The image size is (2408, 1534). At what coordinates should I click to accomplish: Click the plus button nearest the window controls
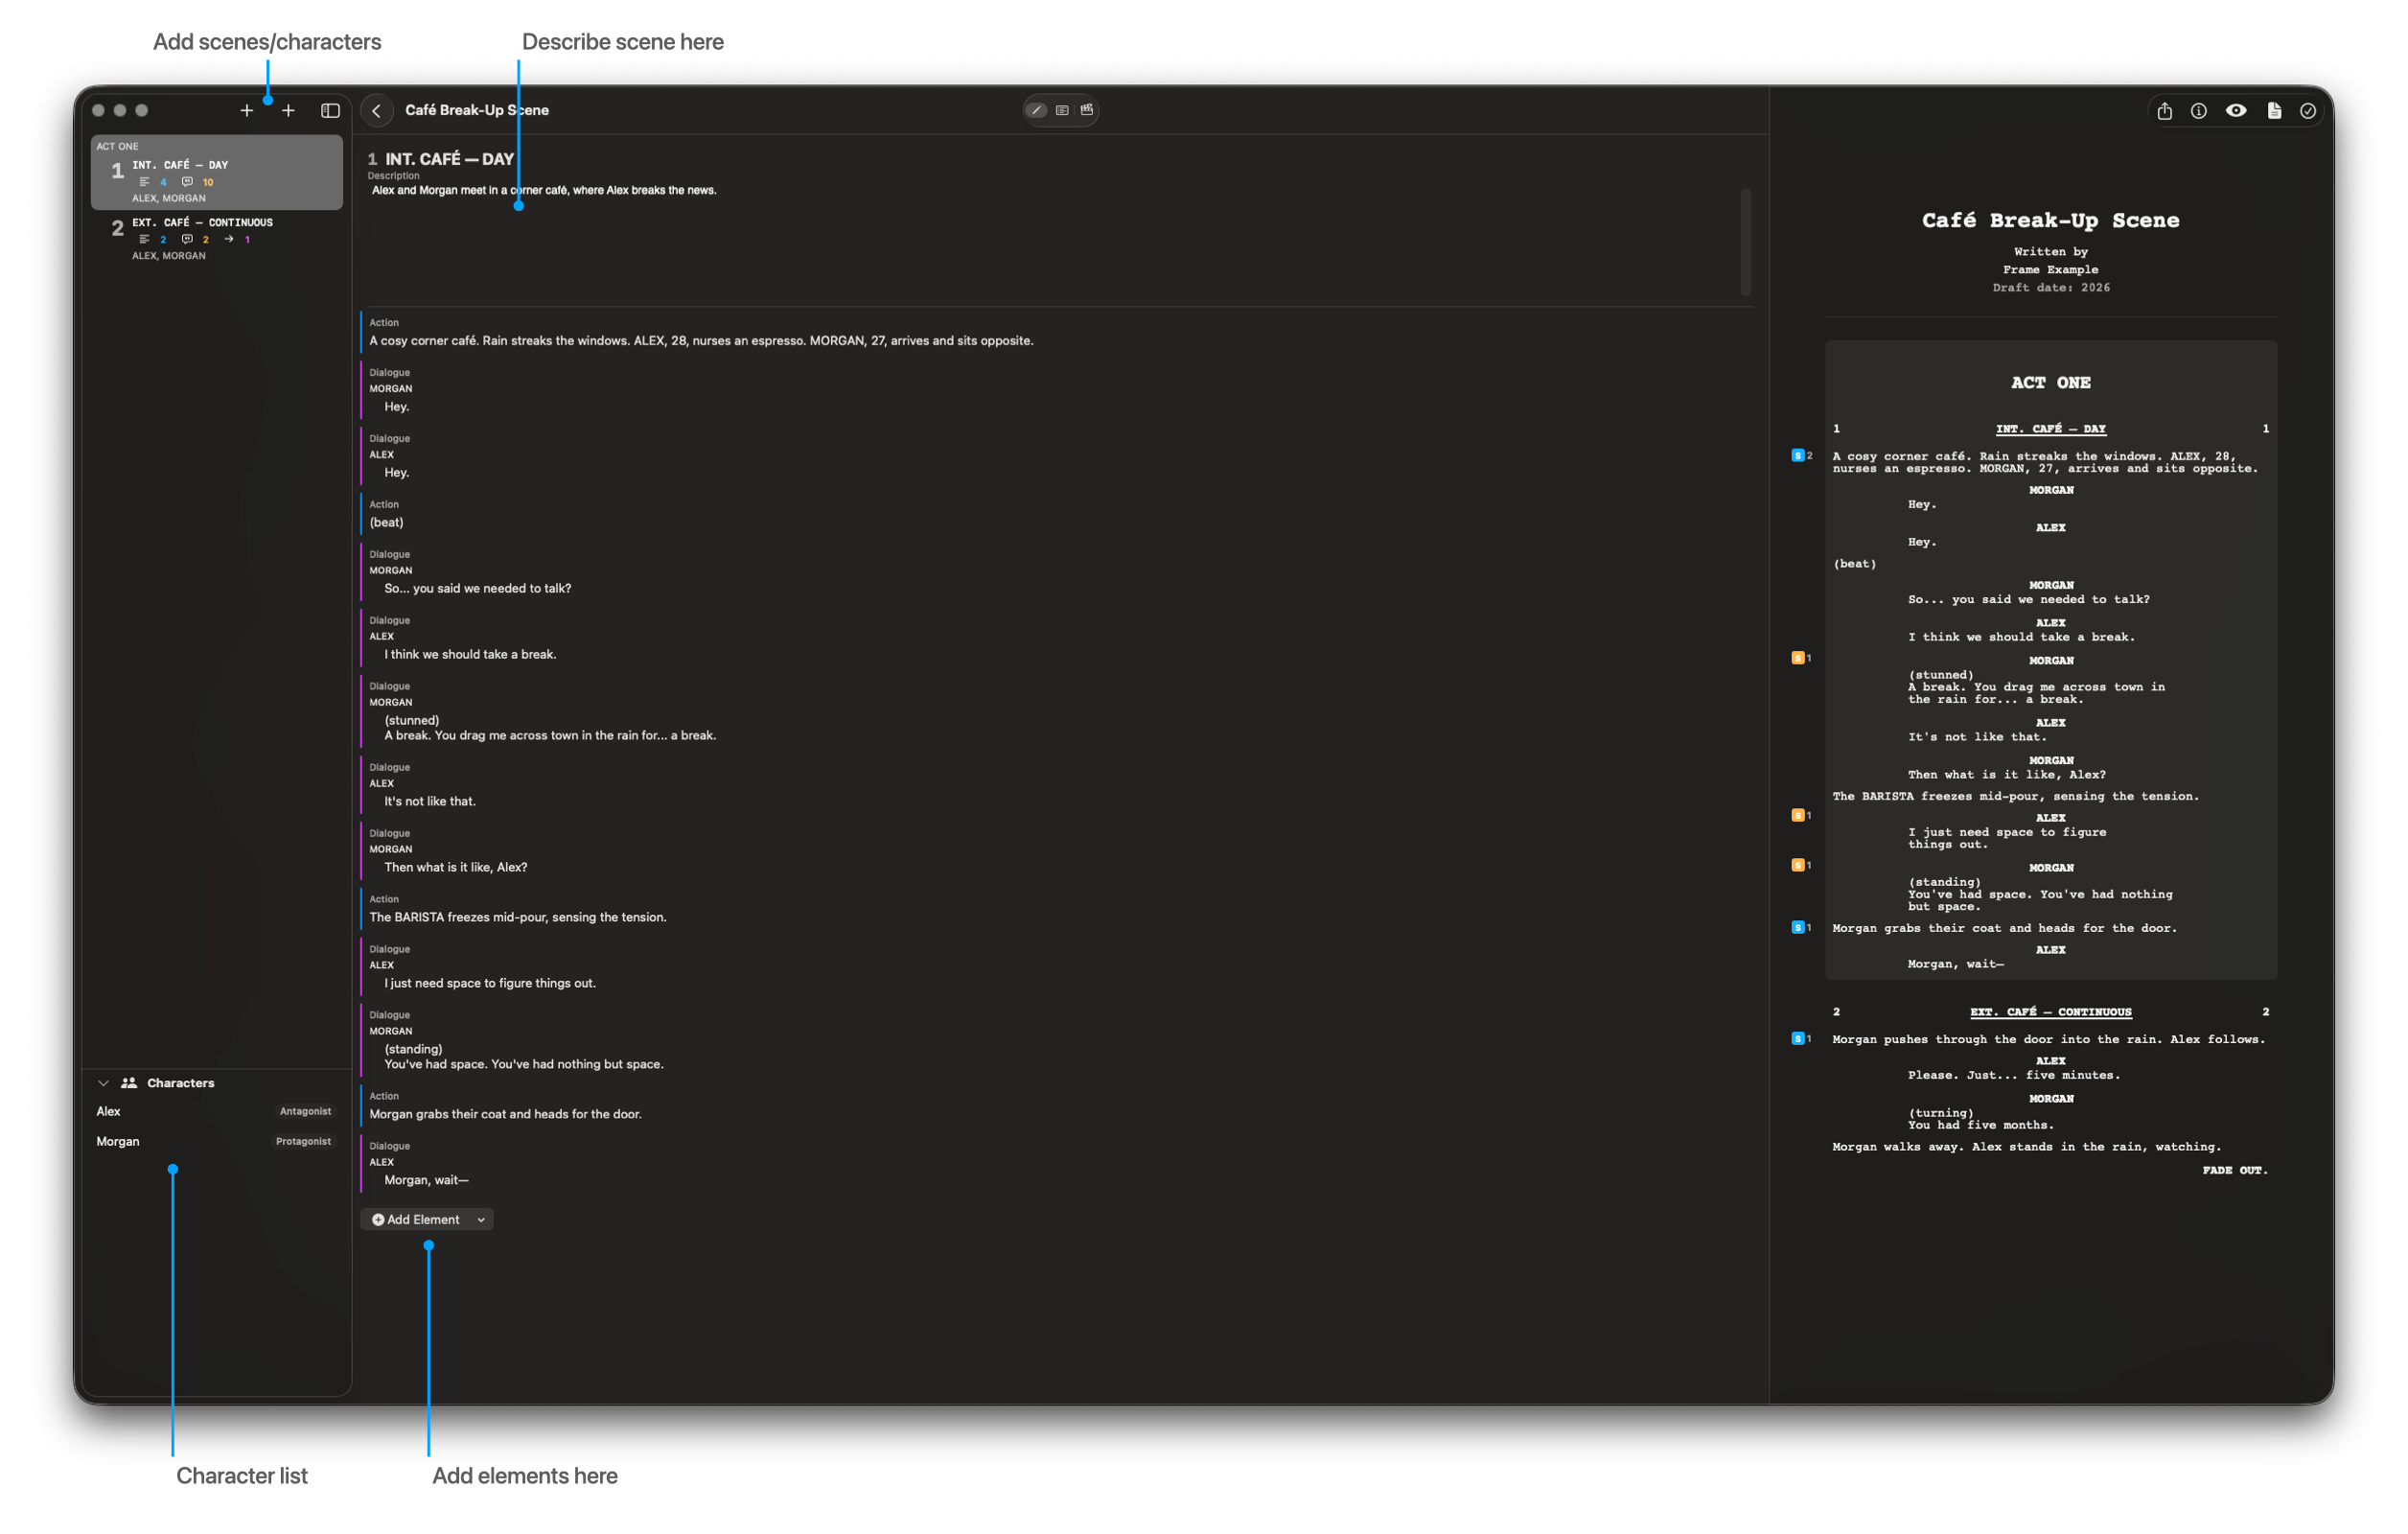[x=247, y=111]
